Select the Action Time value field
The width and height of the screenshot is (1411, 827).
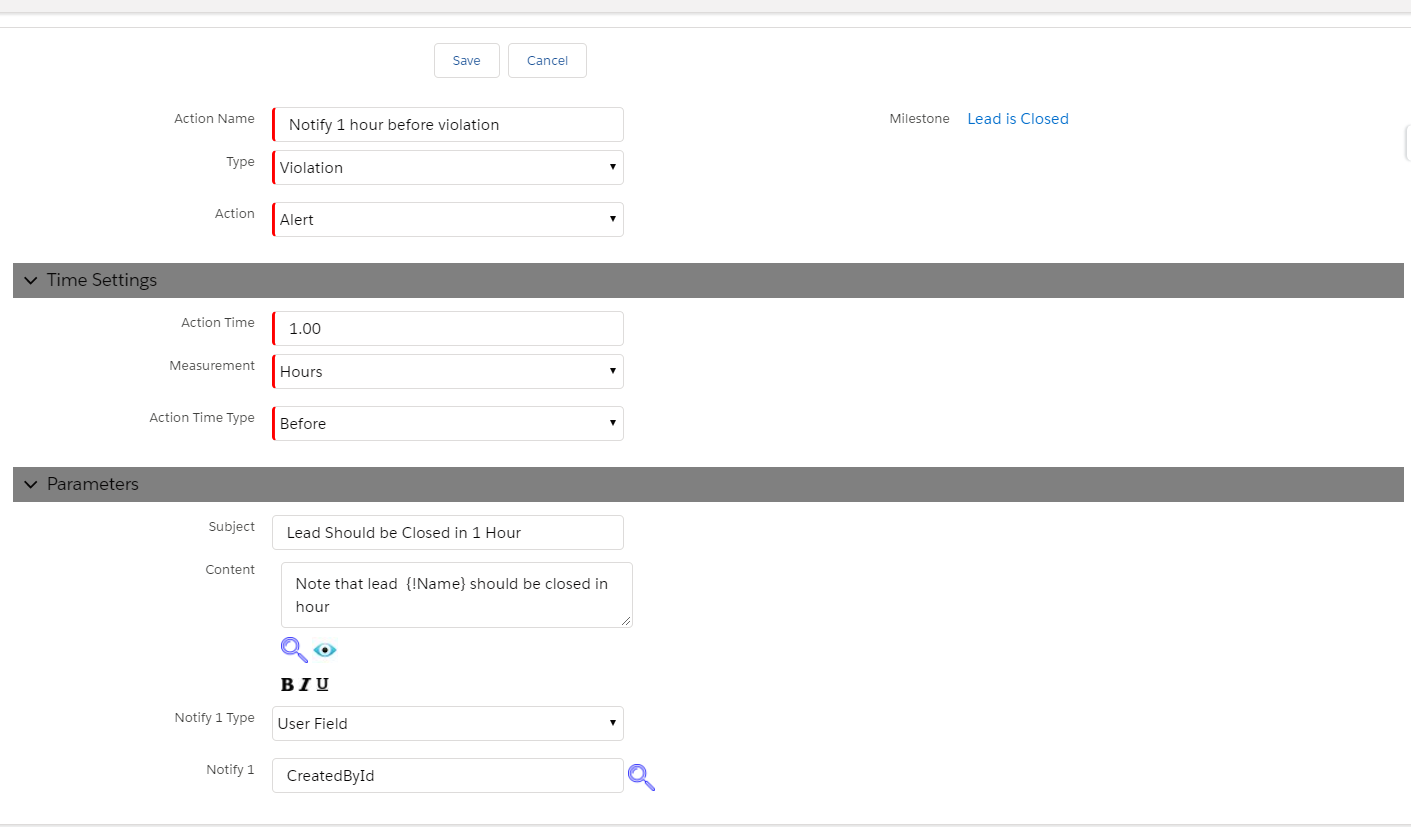[447, 328]
